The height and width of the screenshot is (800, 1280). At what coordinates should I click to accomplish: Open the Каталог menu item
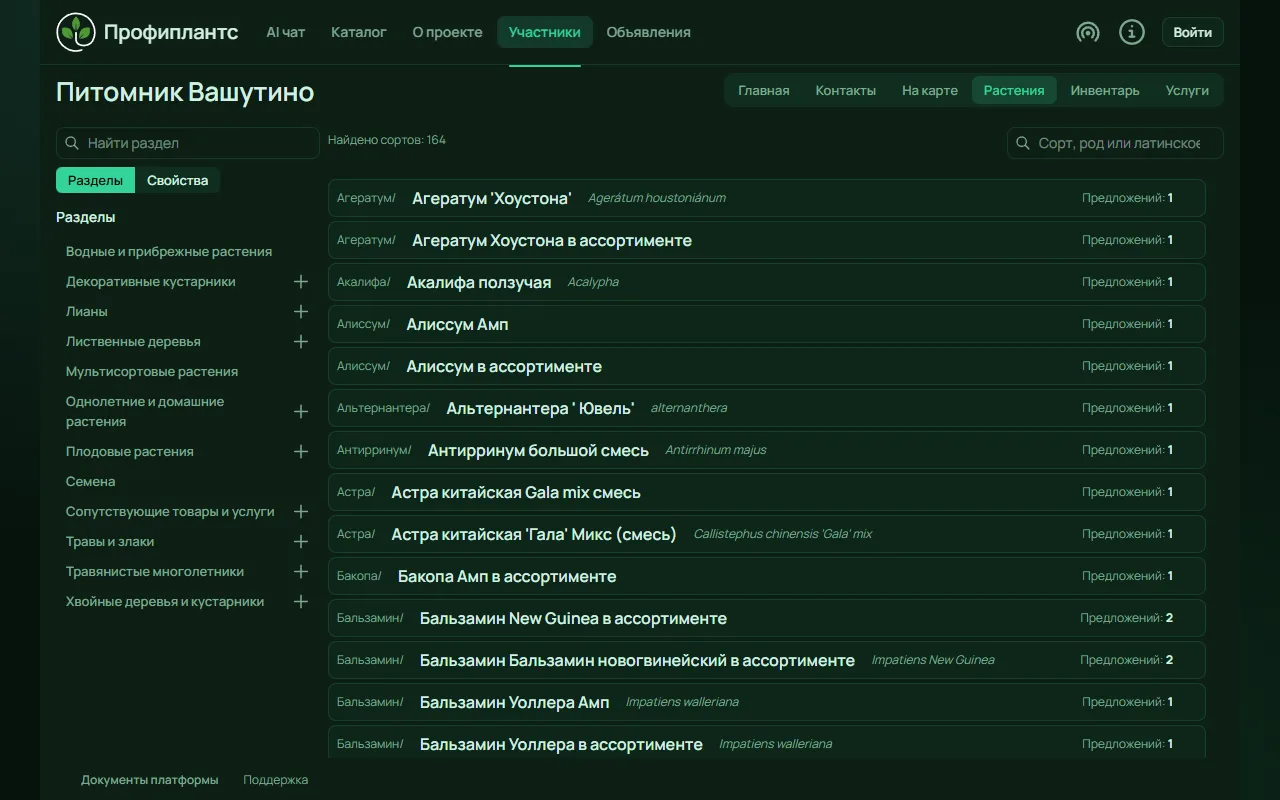(x=359, y=32)
